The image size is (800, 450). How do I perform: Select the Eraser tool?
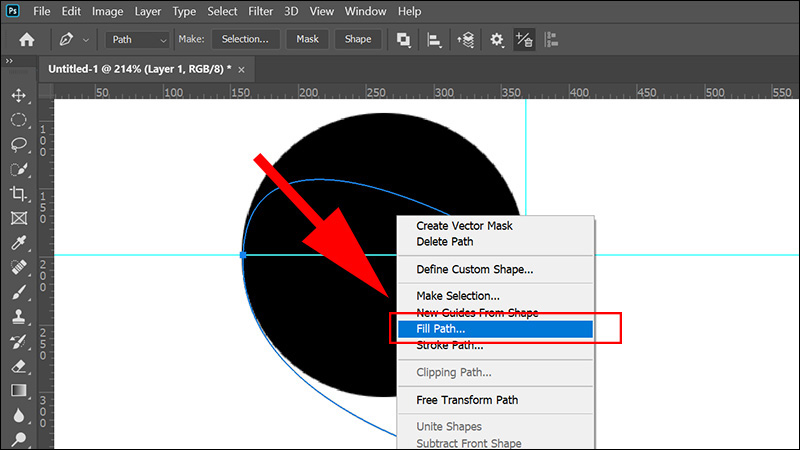tap(19, 366)
